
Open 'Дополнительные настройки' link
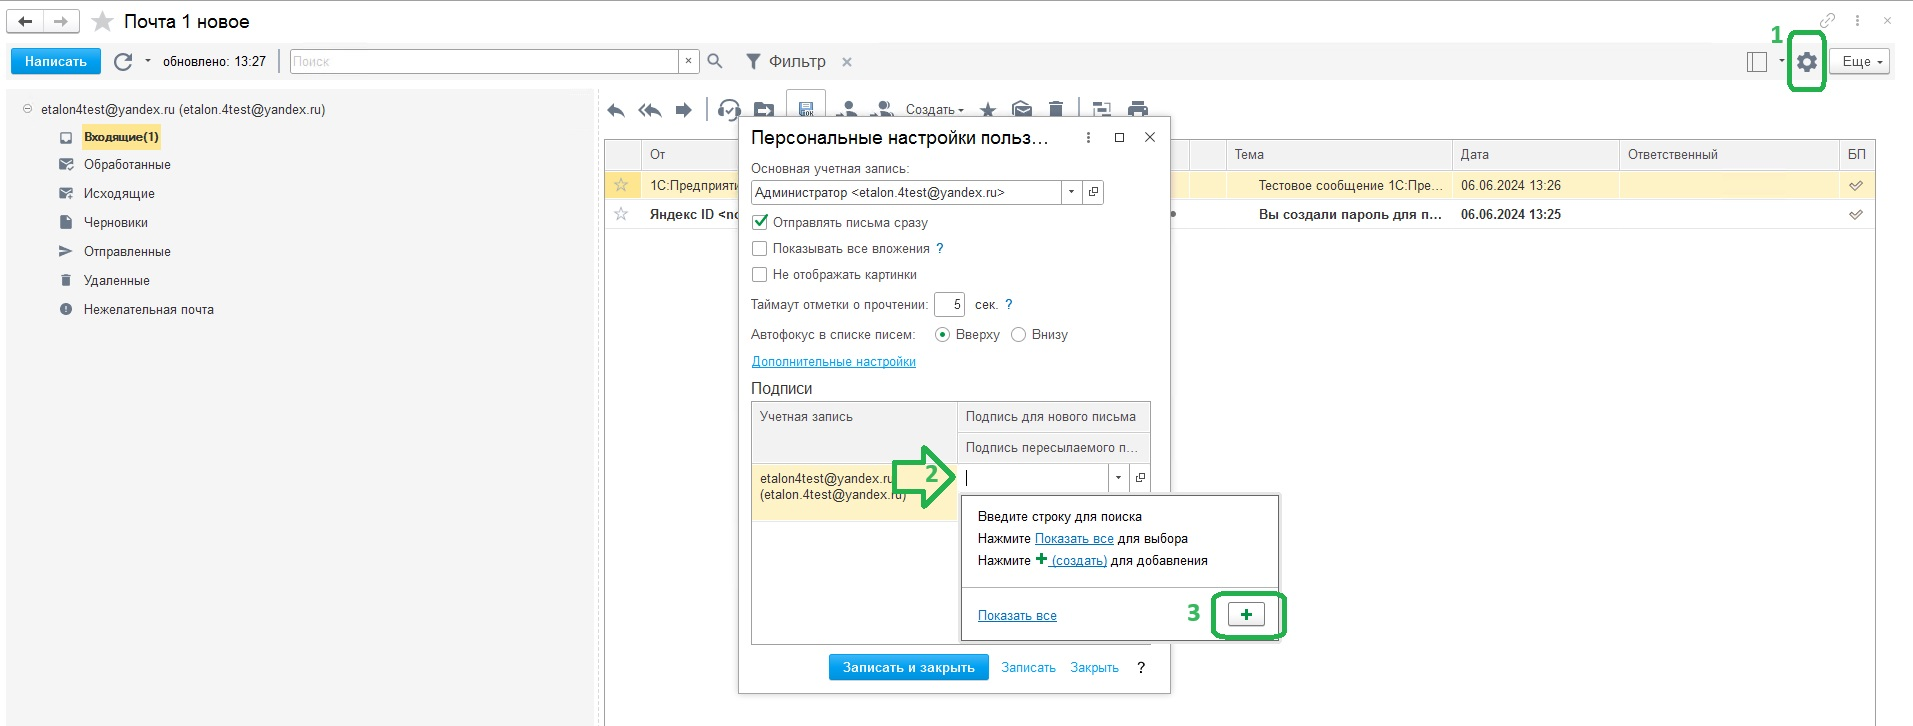pyautogui.click(x=833, y=362)
